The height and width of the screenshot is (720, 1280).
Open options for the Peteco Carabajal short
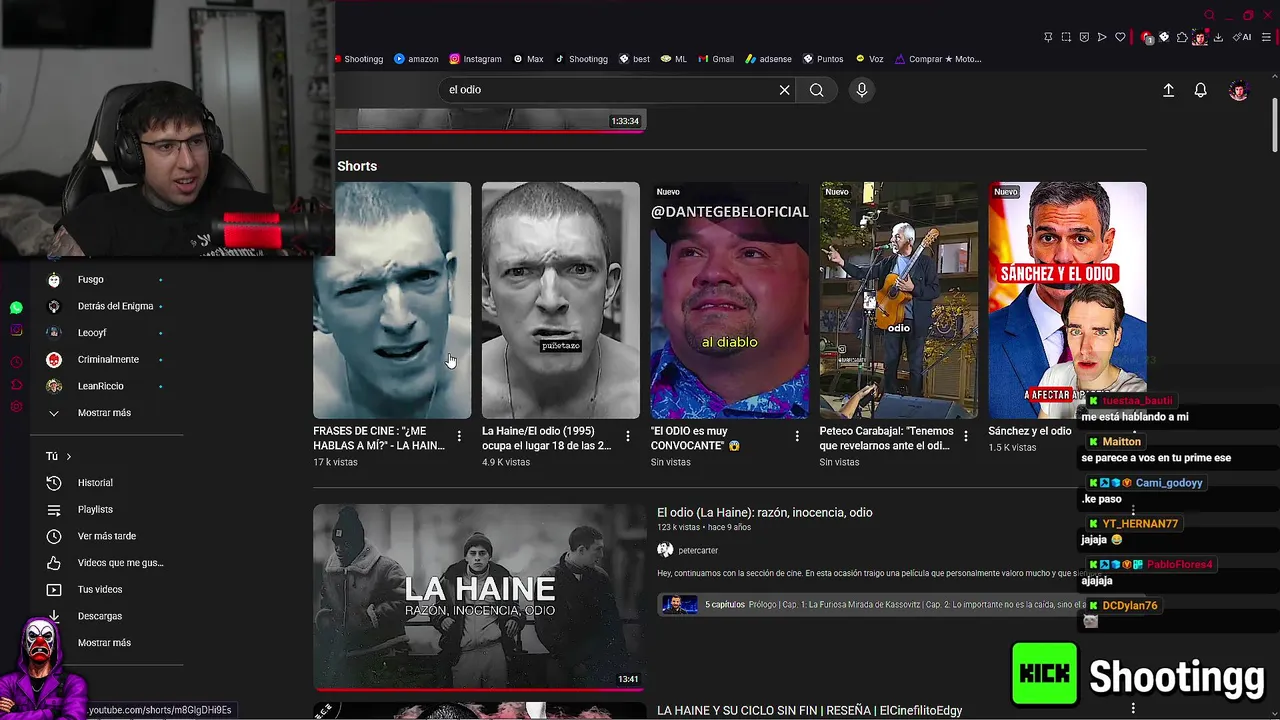(966, 436)
